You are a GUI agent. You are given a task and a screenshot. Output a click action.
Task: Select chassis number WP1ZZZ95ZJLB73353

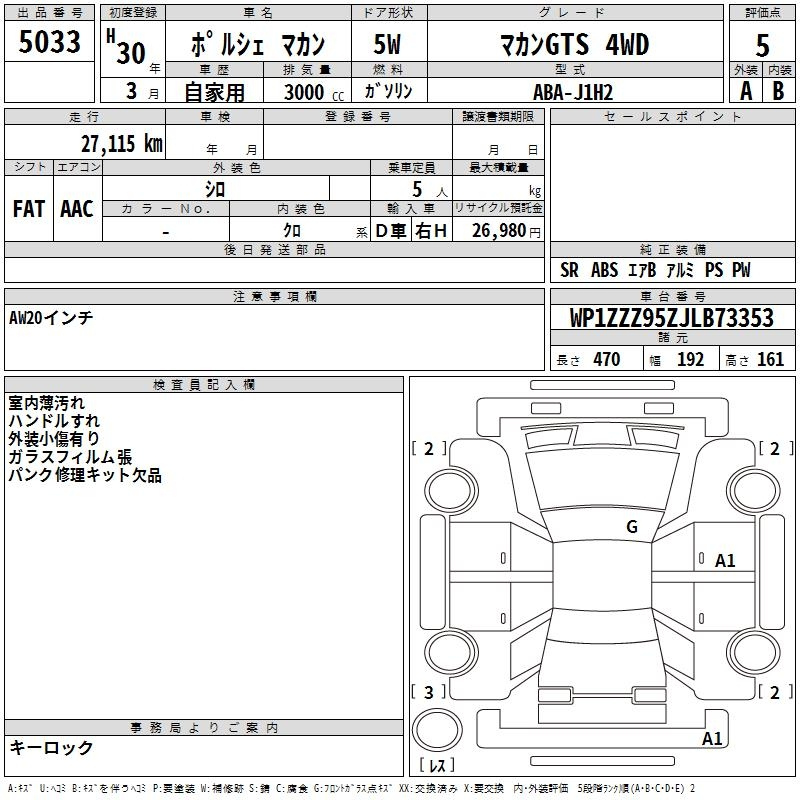(x=671, y=317)
